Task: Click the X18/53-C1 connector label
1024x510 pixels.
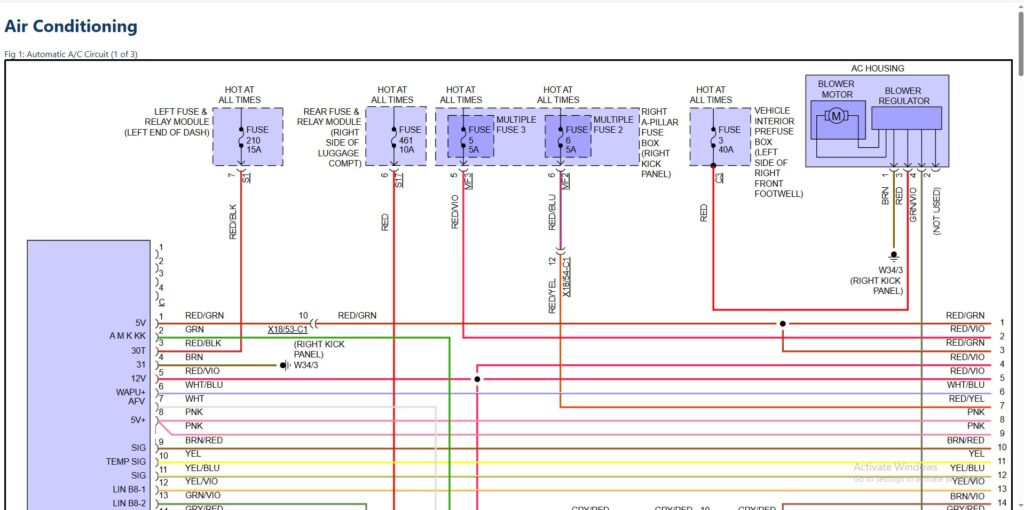Action: click(x=287, y=330)
